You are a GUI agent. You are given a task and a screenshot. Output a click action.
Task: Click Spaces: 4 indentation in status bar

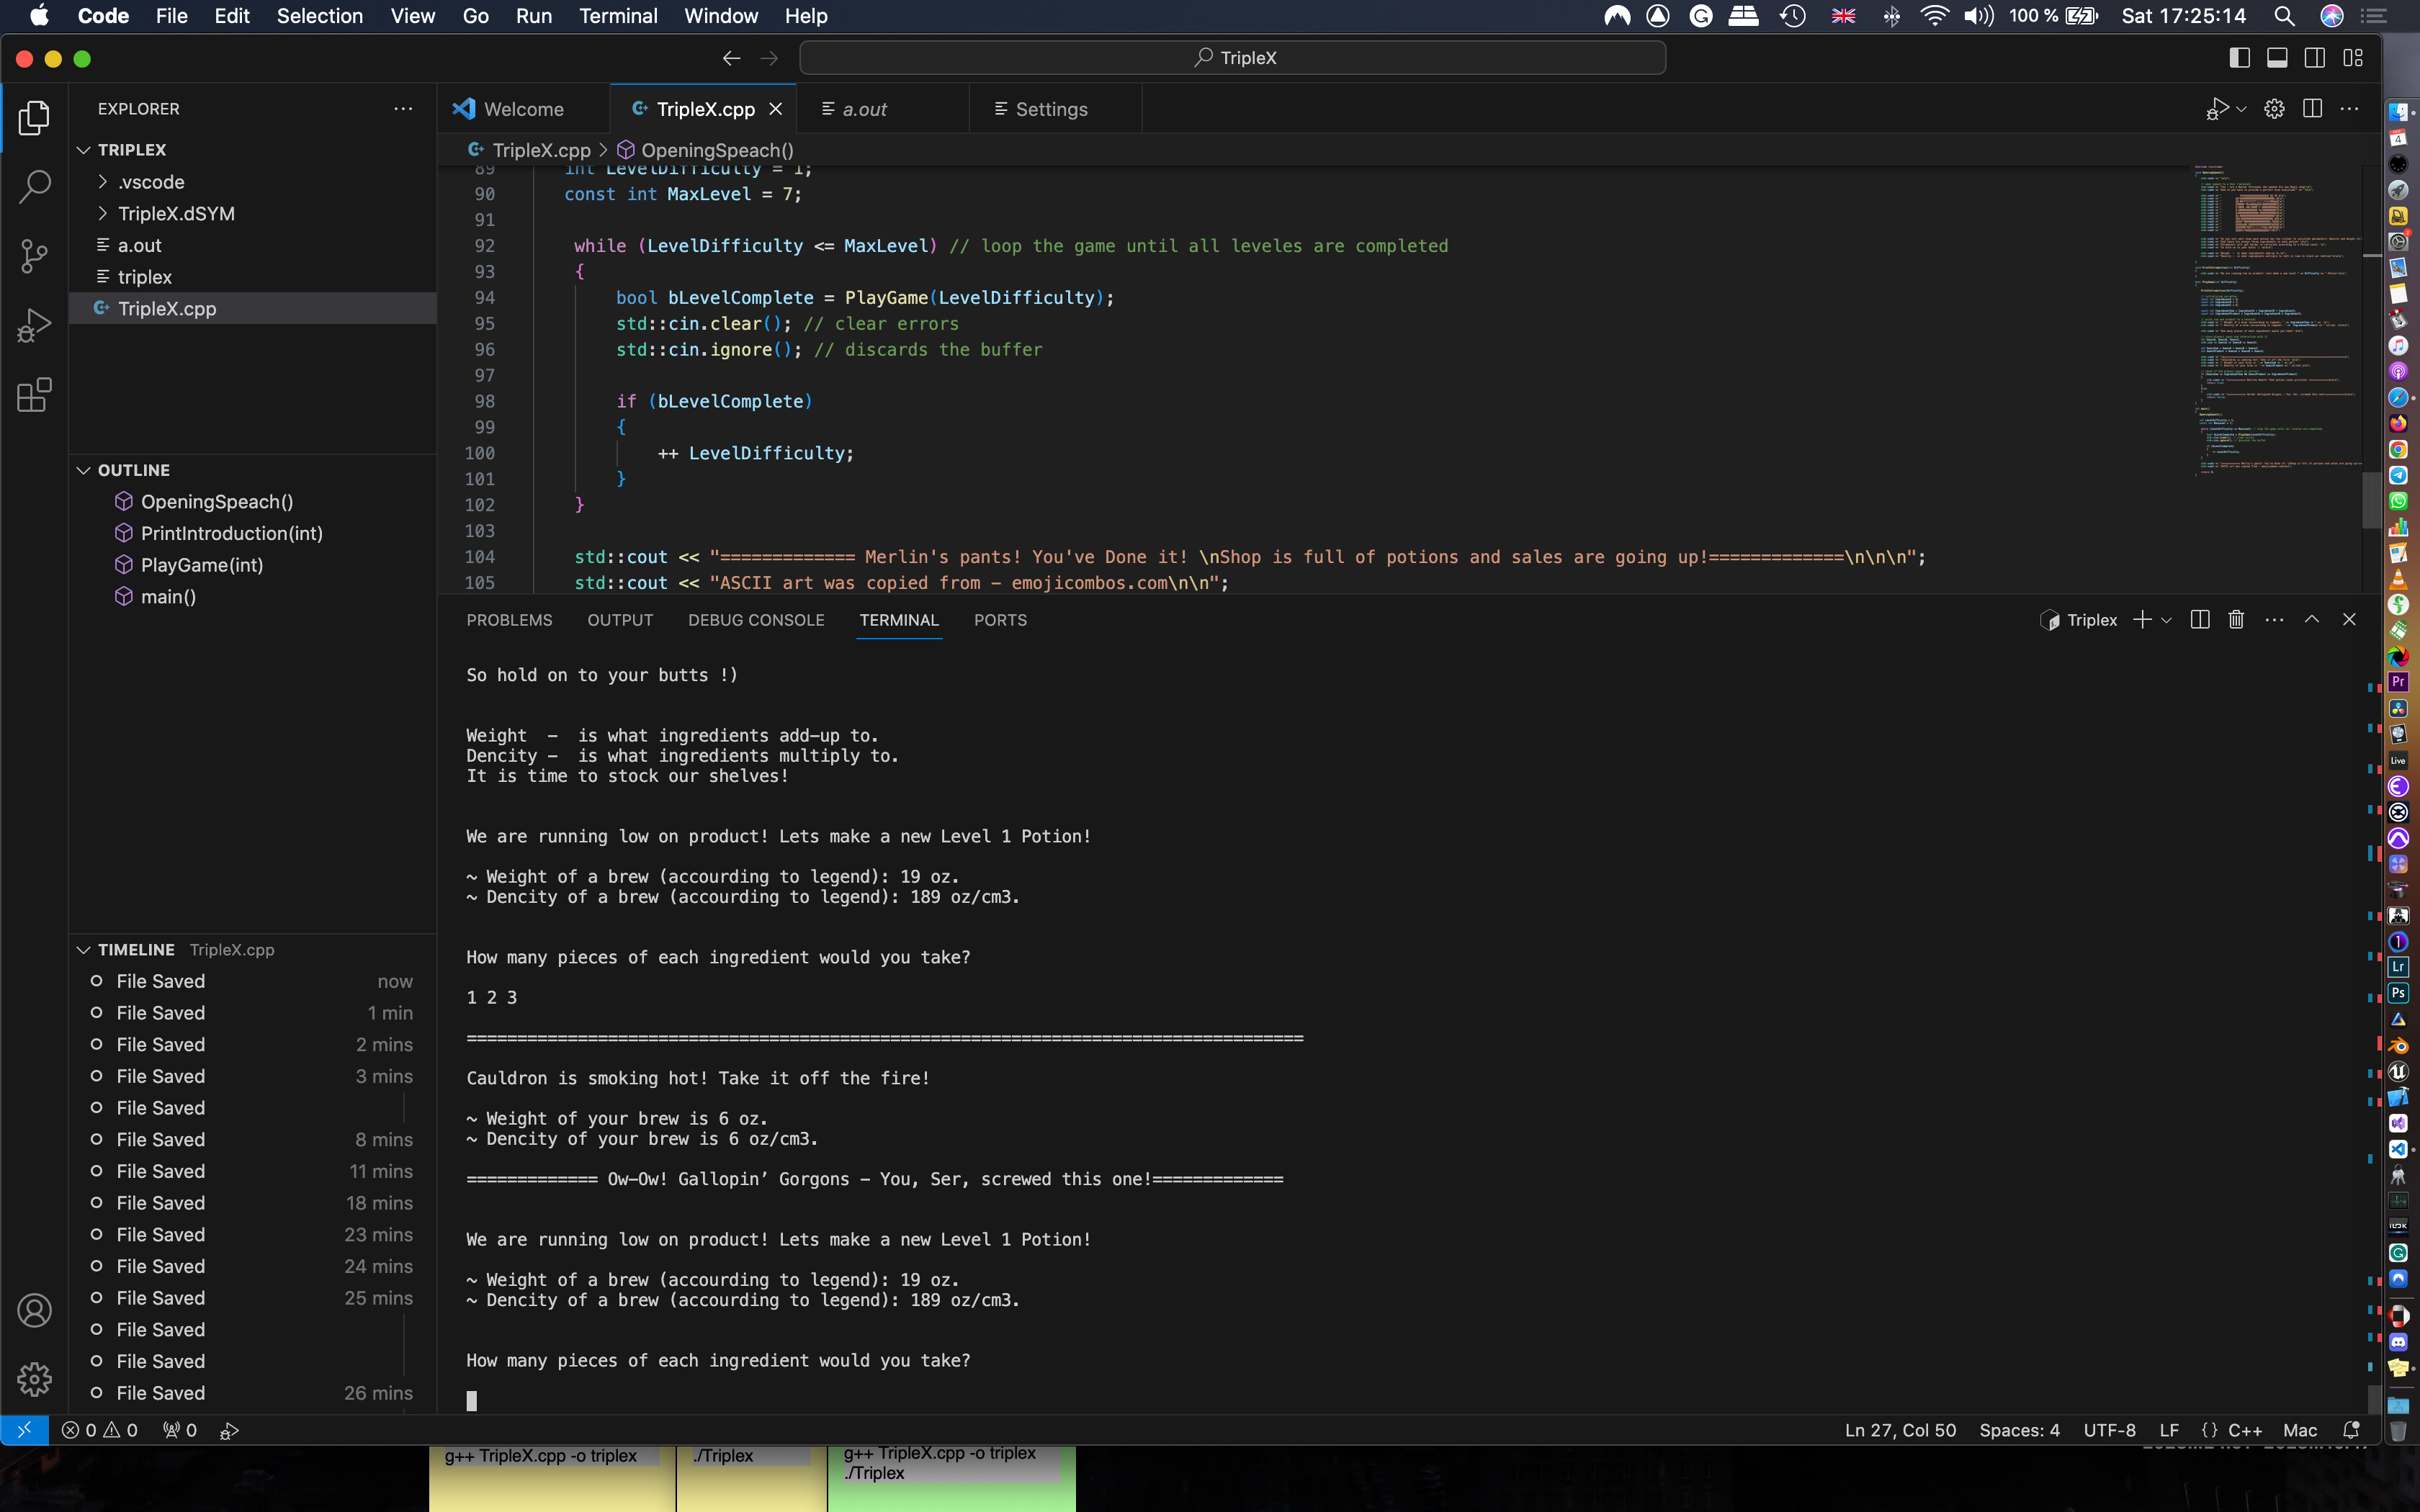tap(2019, 1430)
